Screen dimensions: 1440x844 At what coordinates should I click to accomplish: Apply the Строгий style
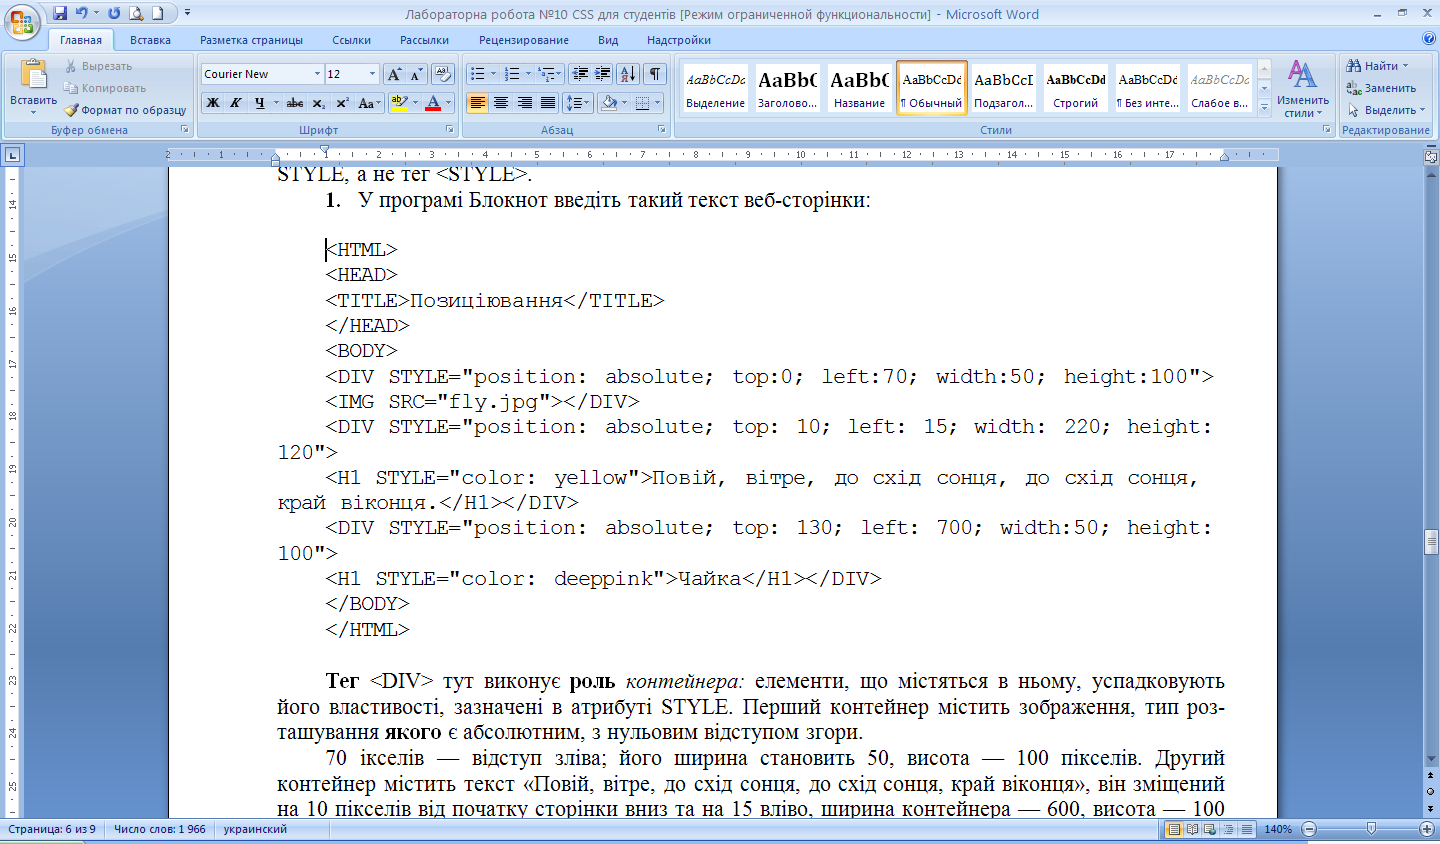[1076, 88]
